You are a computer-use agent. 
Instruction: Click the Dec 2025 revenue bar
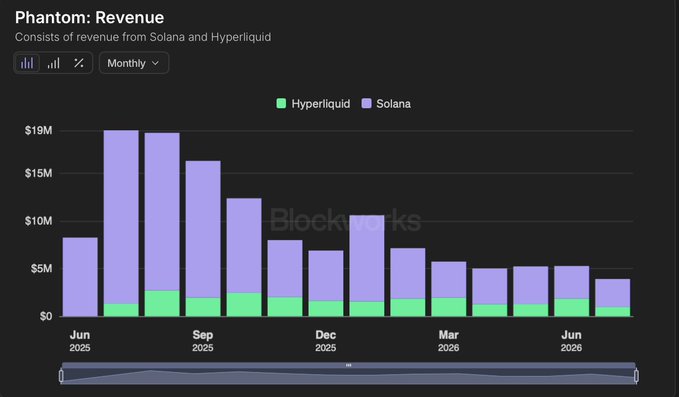pos(326,283)
